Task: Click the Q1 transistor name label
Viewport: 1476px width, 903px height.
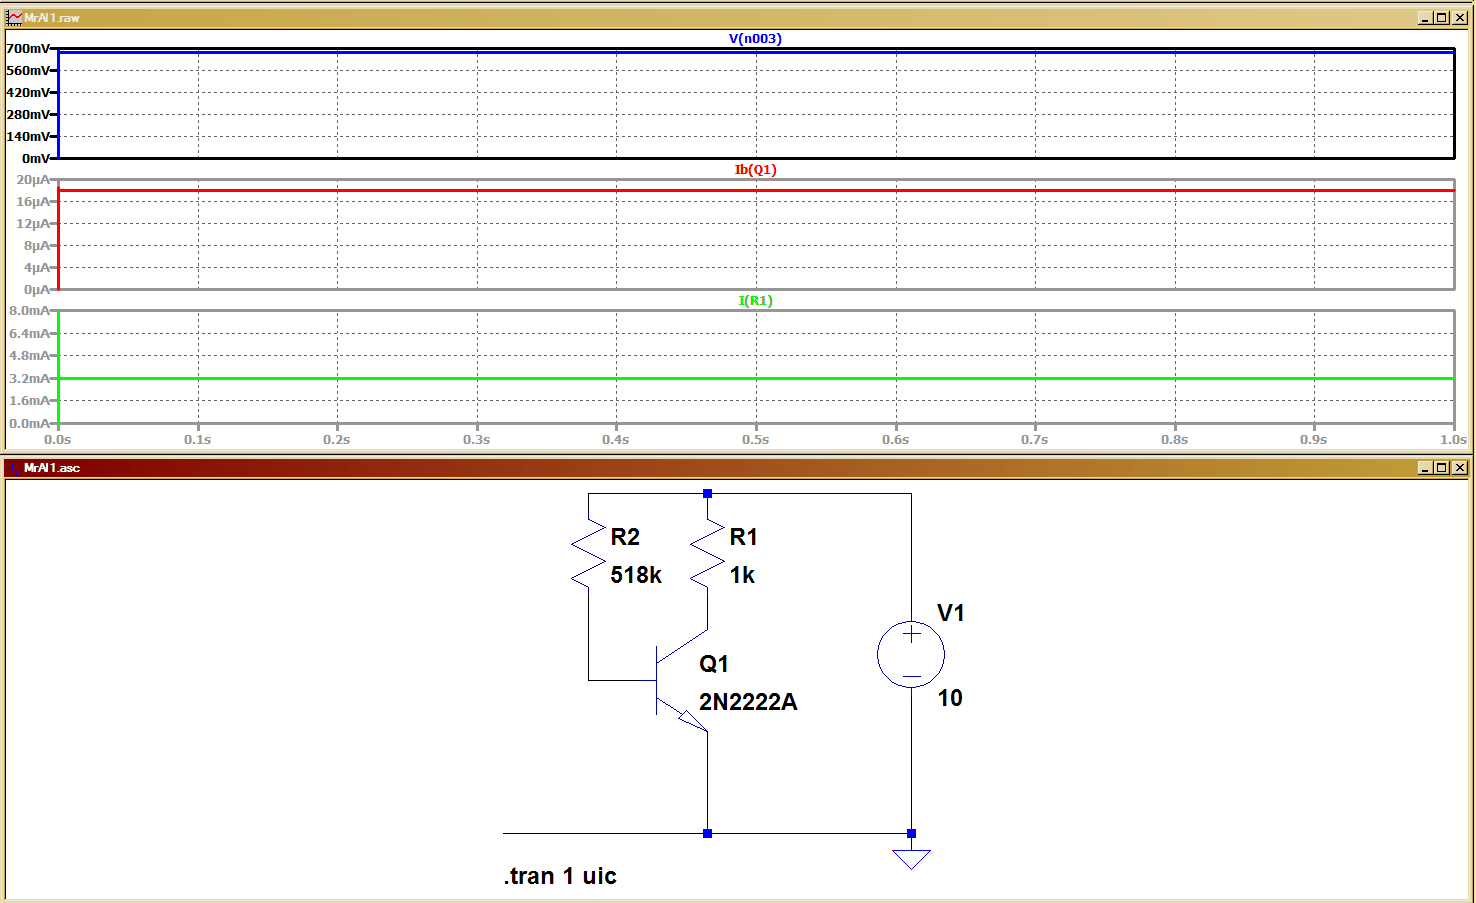Action: [x=714, y=664]
